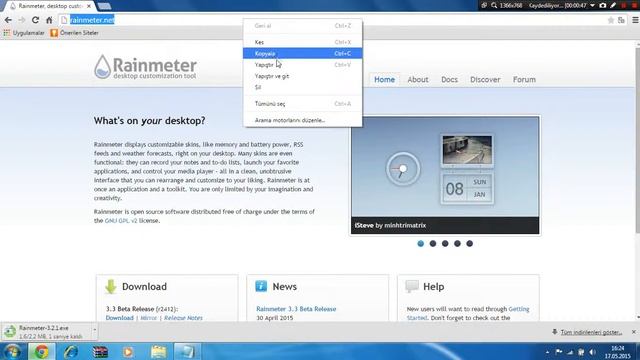
Task: Close the Rainmeter browser tab
Action: click(89, 6)
